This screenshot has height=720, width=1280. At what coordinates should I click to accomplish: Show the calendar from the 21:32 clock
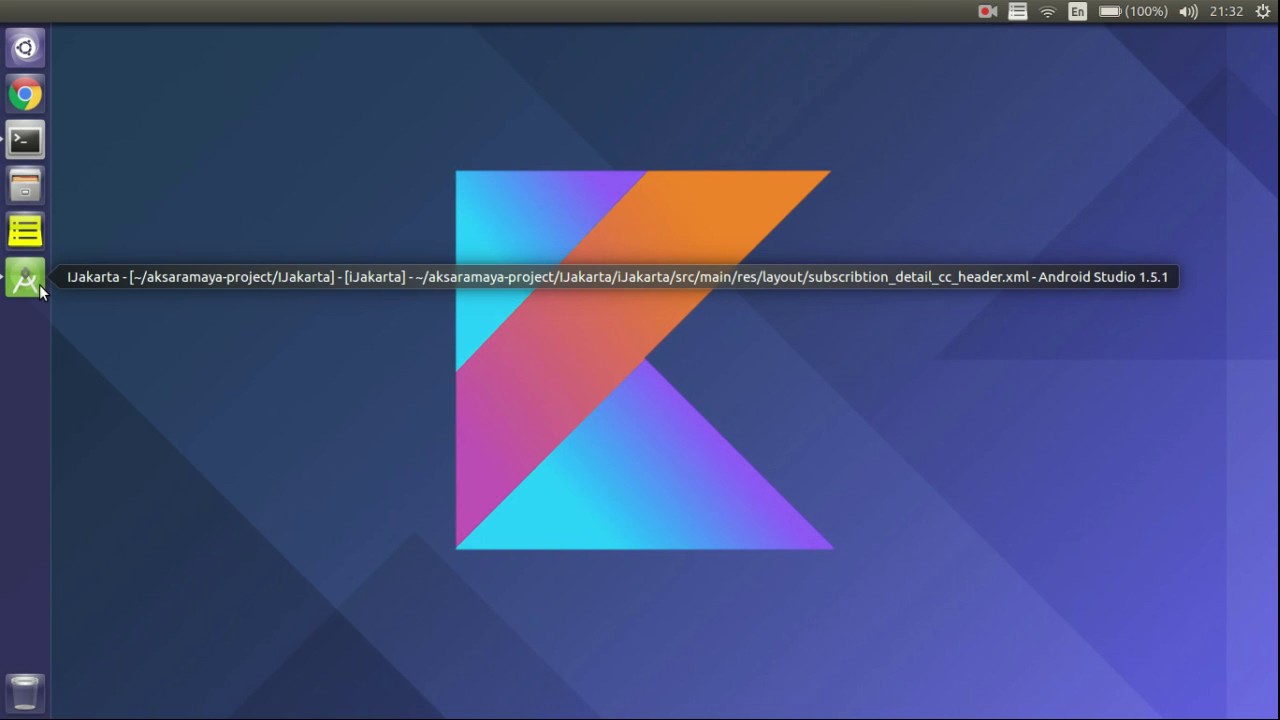(1226, 12)
